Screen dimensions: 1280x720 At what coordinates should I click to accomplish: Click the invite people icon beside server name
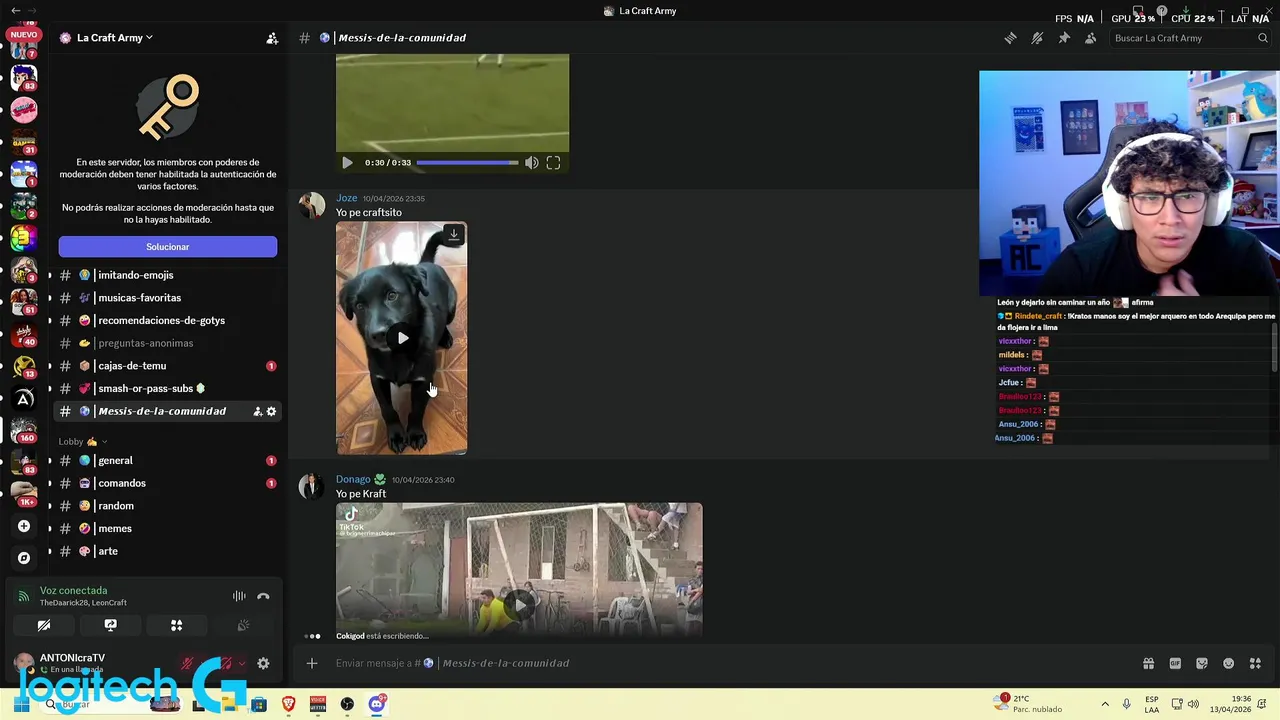pyautogui.click(x=272, y=38)
